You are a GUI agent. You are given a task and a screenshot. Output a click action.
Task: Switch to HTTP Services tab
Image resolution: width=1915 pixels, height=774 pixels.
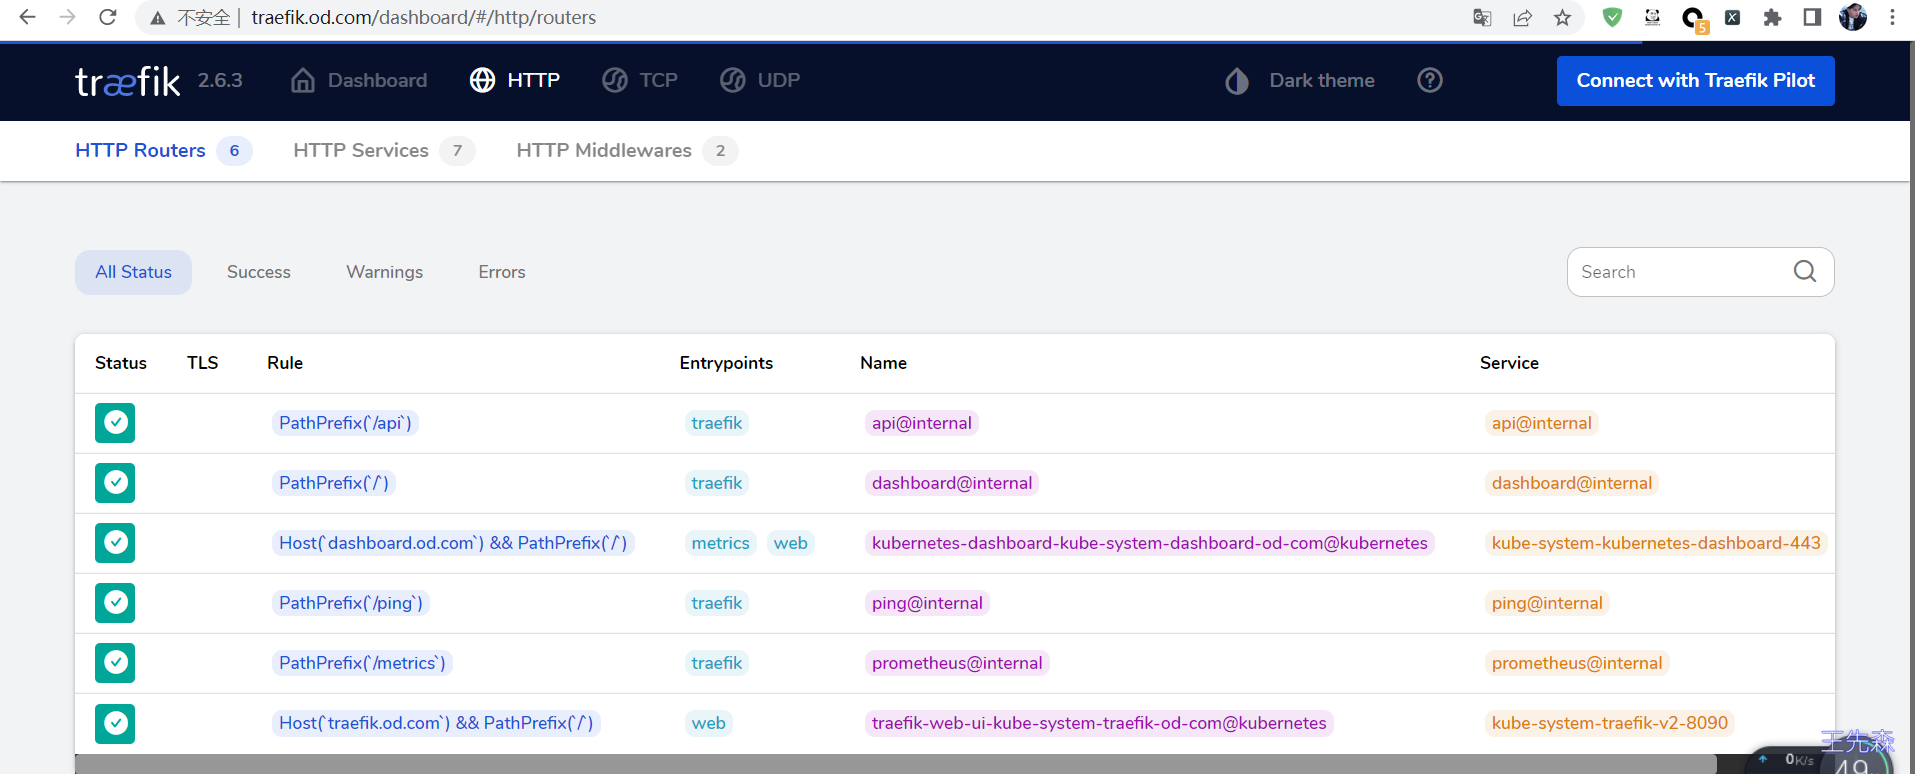tap(383, 150)
